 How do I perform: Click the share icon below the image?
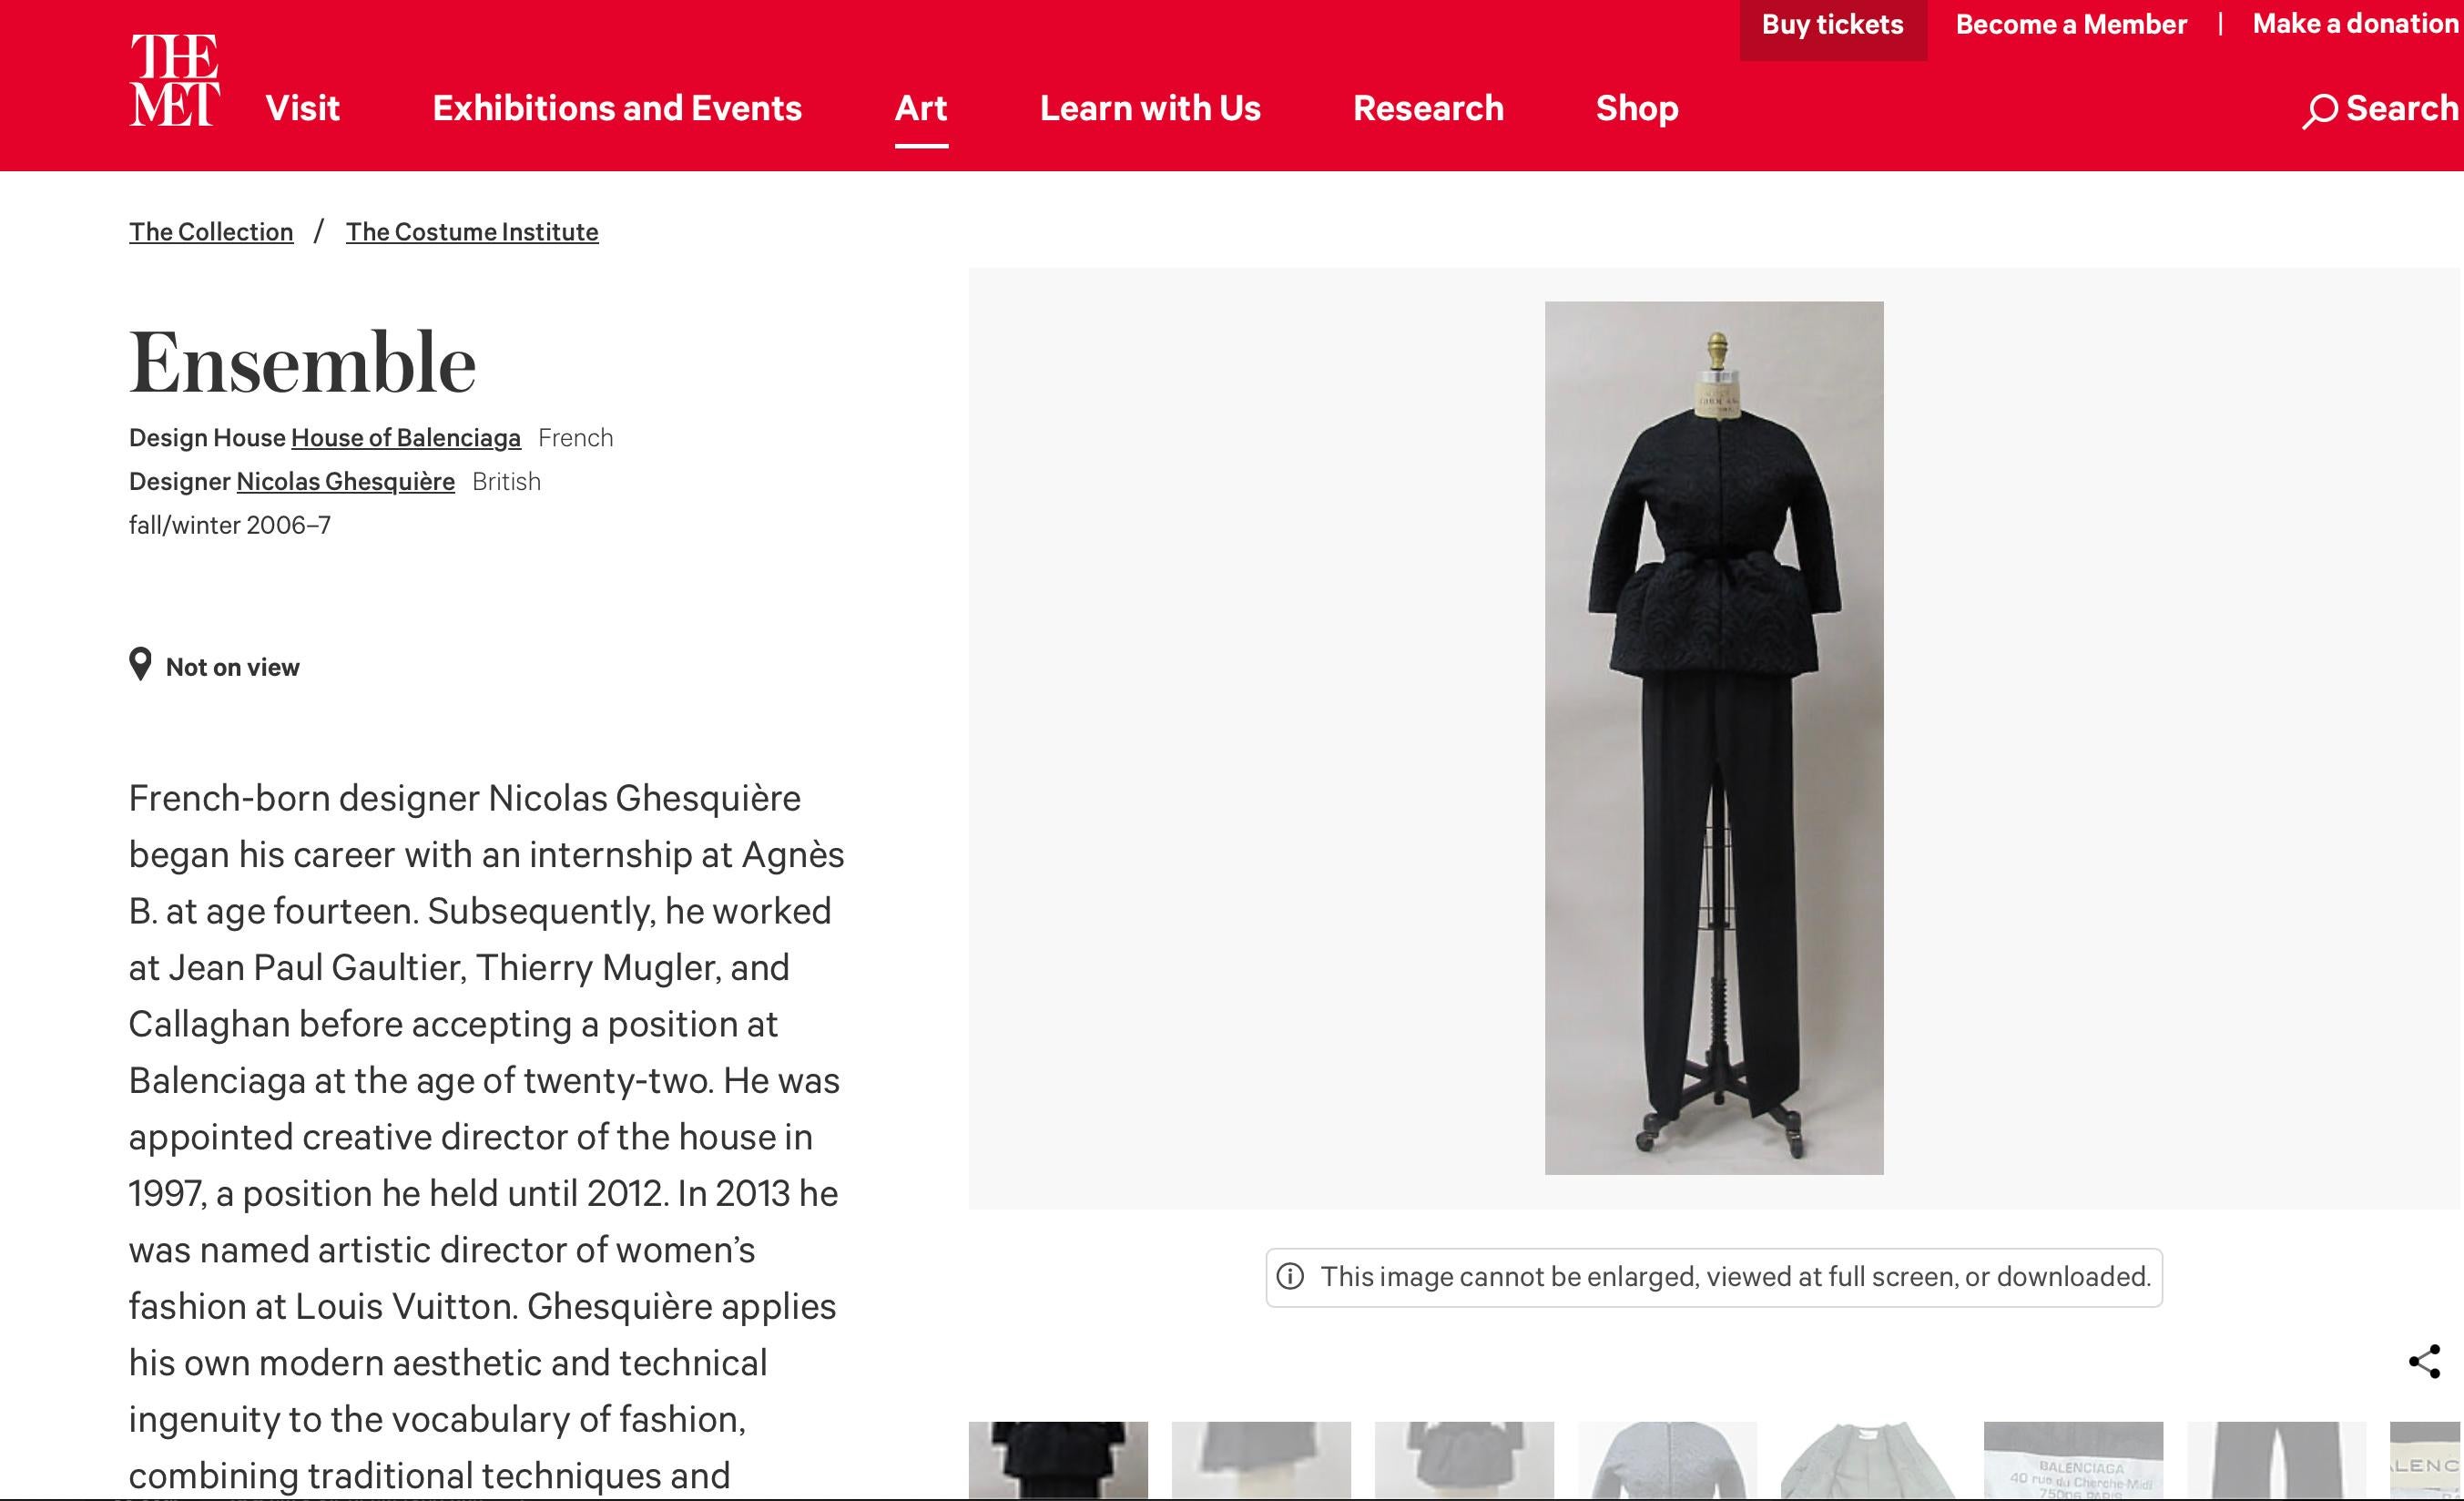pyautogui.click(x=2424, y=1361)
